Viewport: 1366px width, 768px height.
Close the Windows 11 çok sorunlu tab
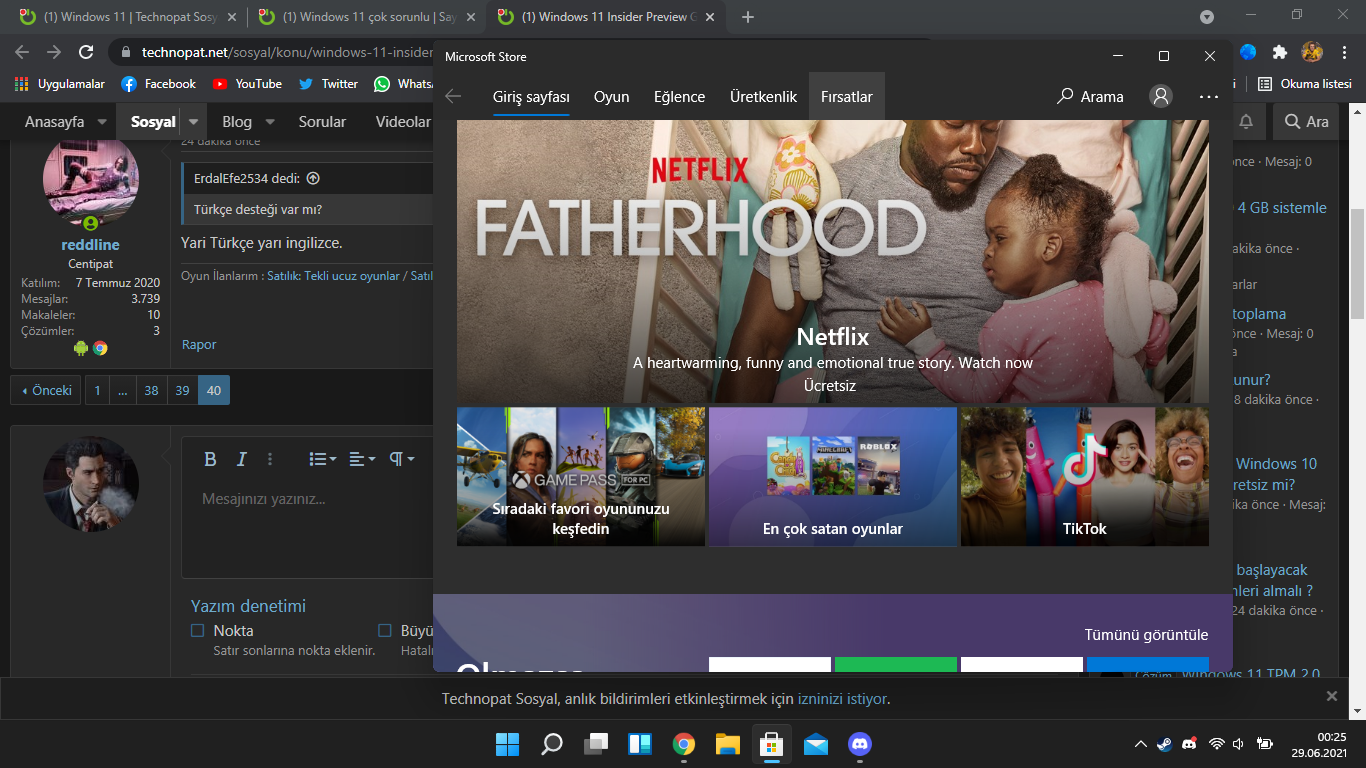pyautogui.click(x=472, y=17)
